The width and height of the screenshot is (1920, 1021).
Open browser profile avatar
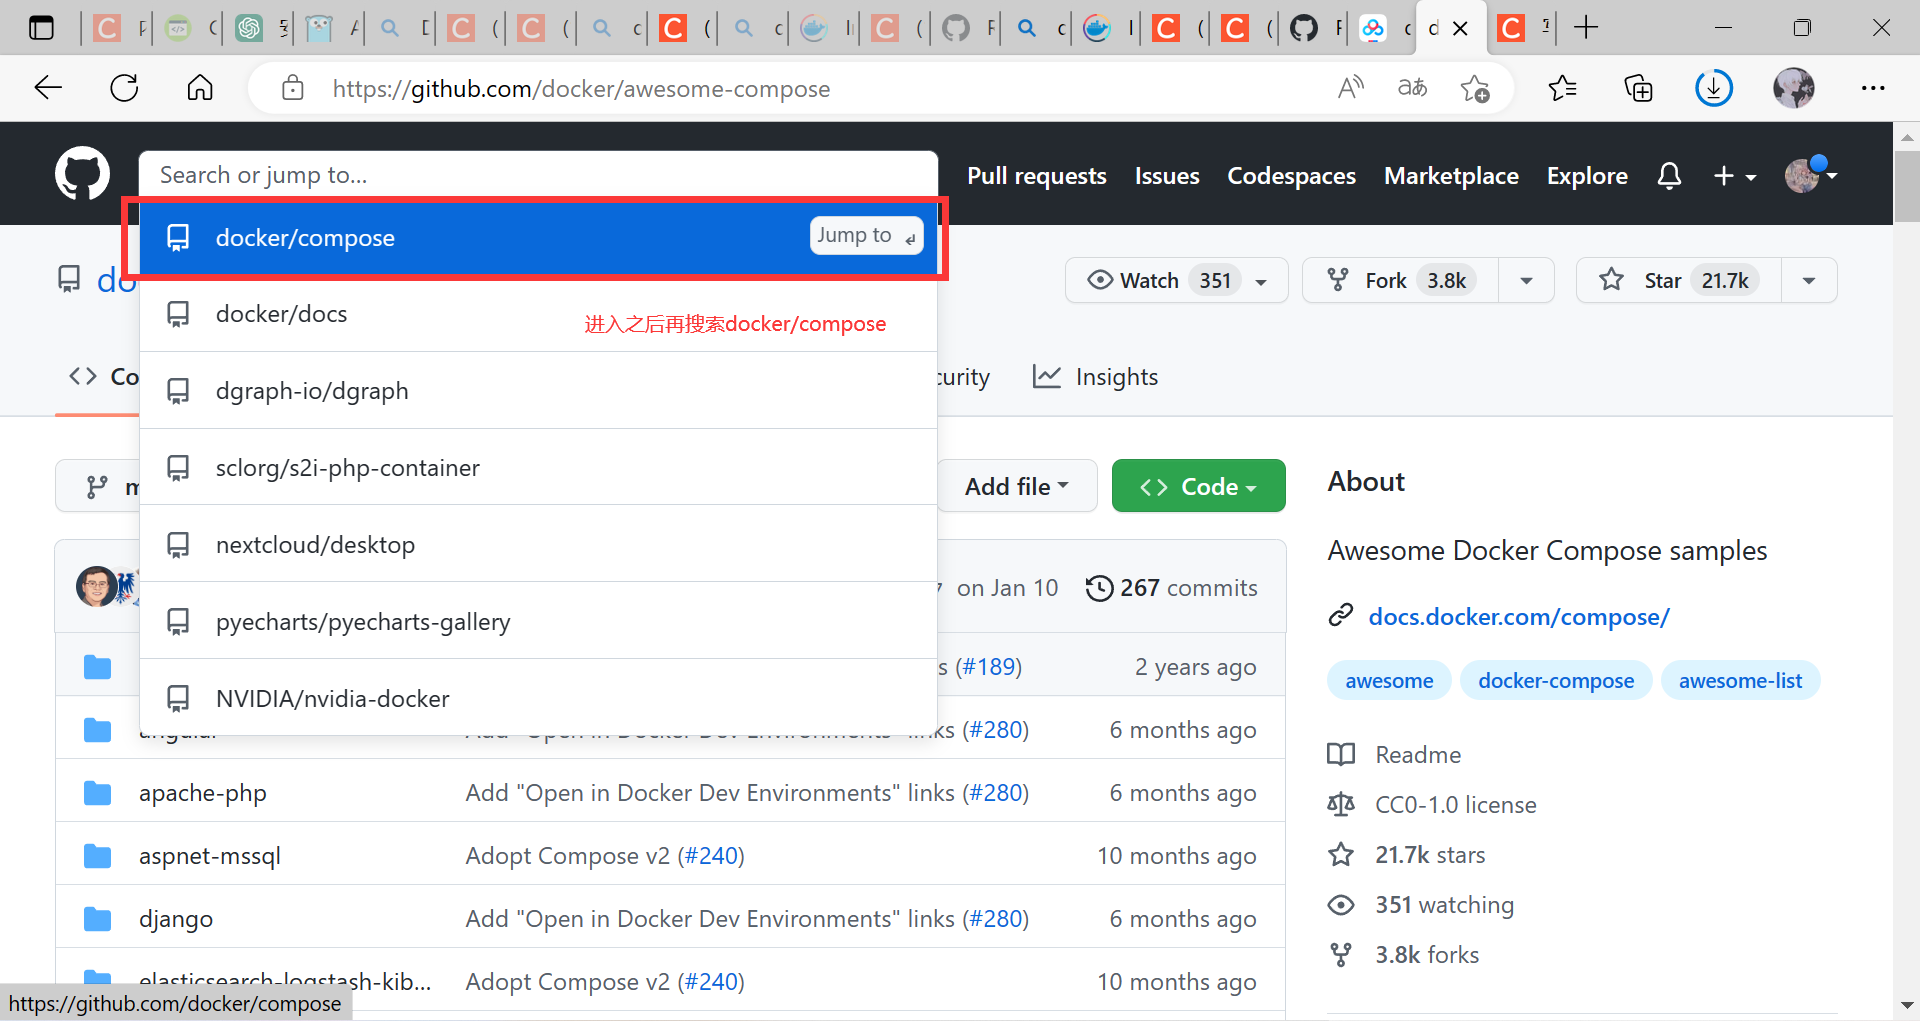1794,88
